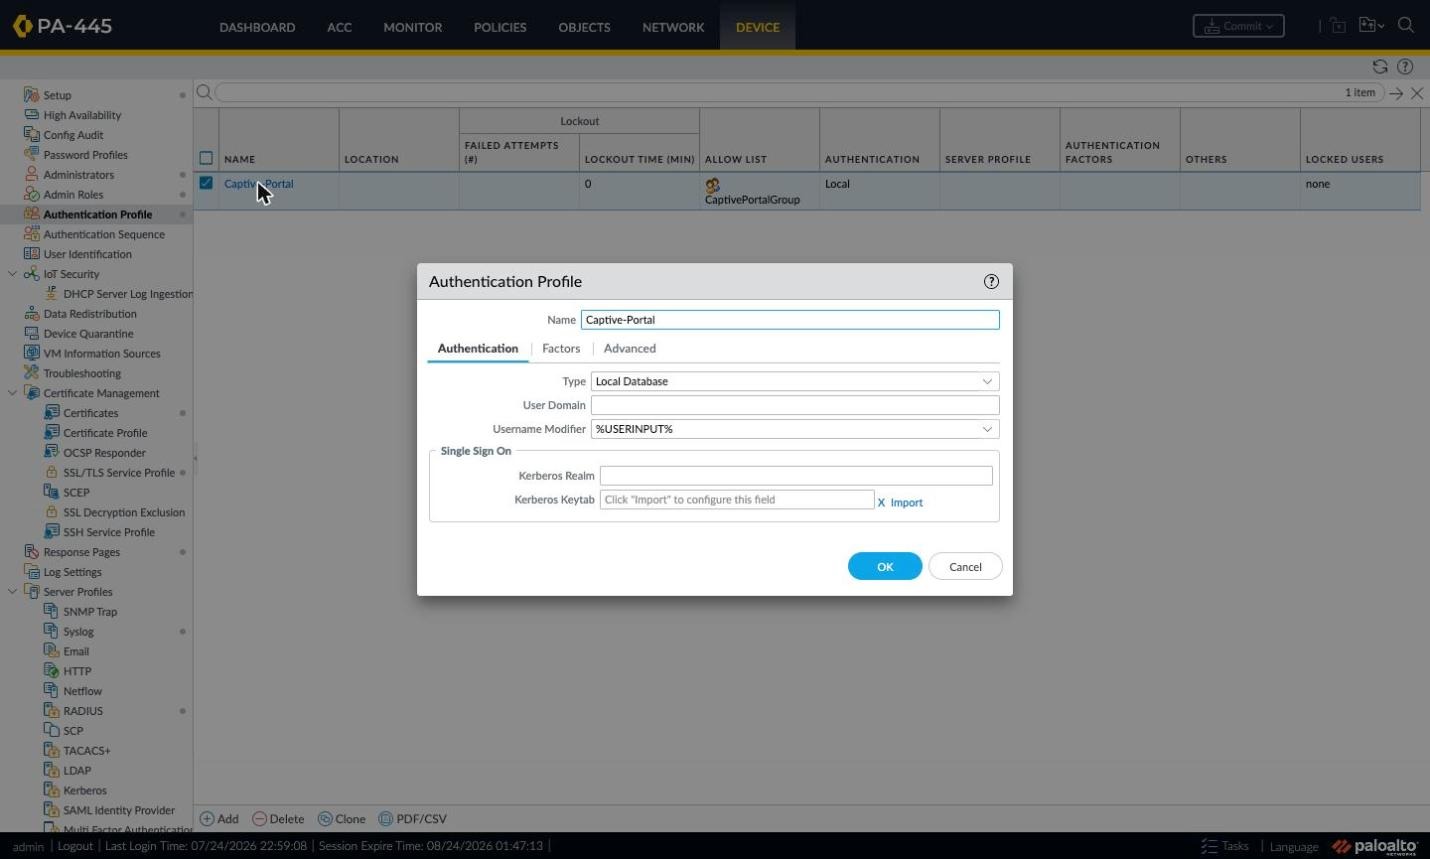Click the Import link for Kerberos Keytab
The height and width of the screenshot is (859, 1430).
[906, 503]
